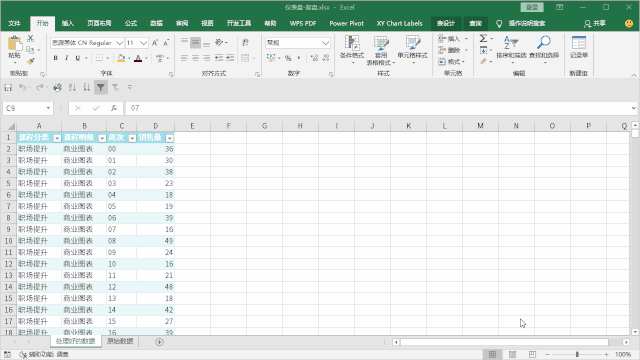Align text left in the ribbon
This screenshot has width=640, height=360.
[x=184, y=58]
